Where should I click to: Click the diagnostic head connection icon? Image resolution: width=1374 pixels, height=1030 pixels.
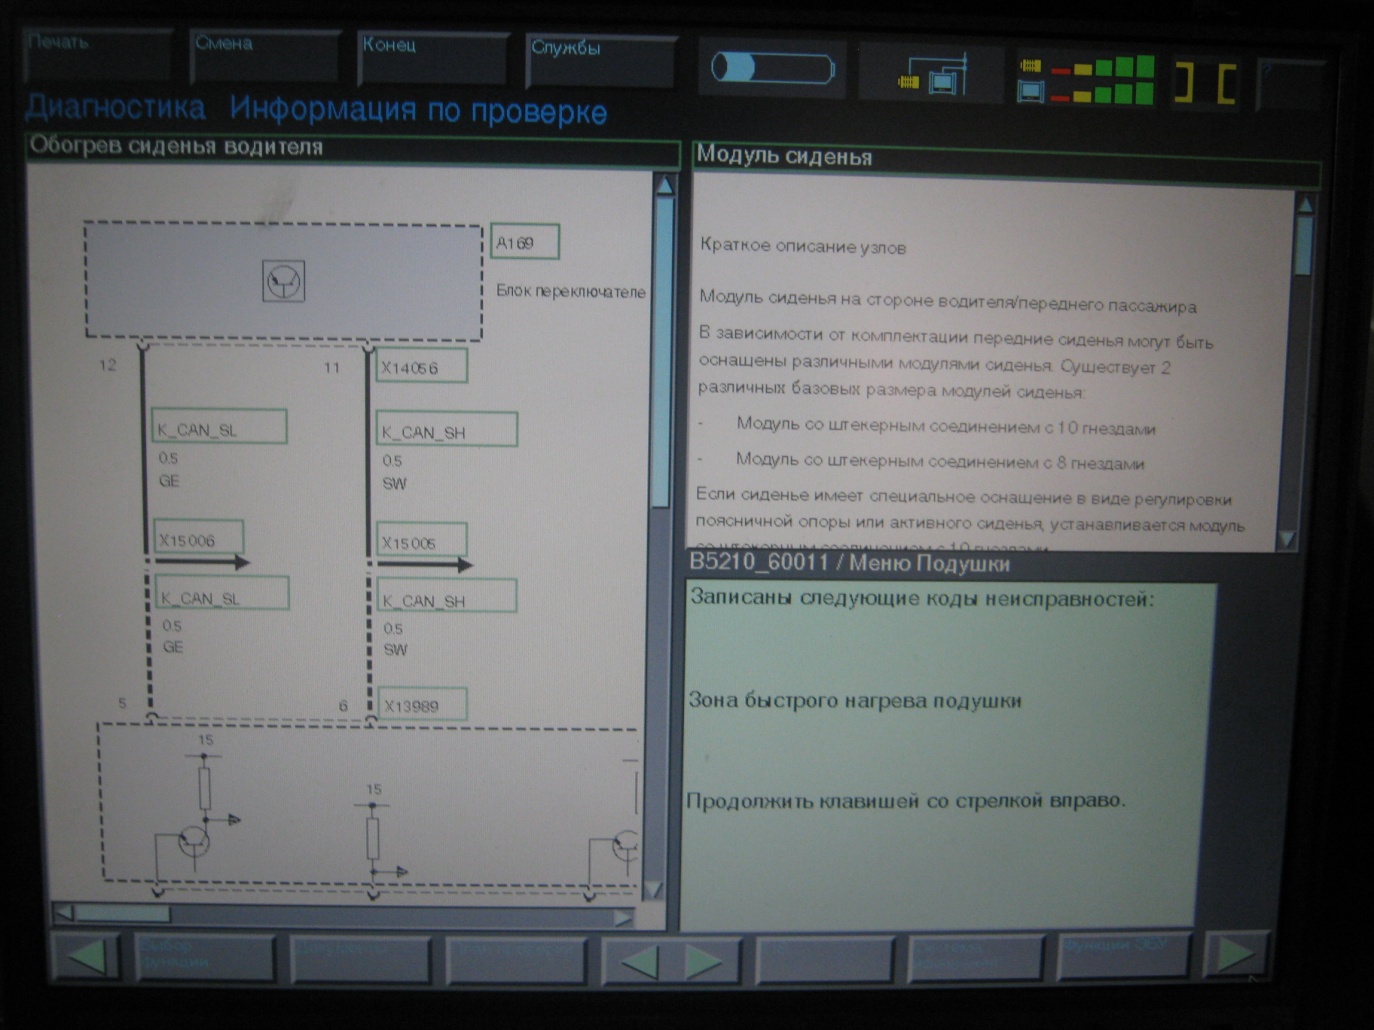tap(935, 75)
